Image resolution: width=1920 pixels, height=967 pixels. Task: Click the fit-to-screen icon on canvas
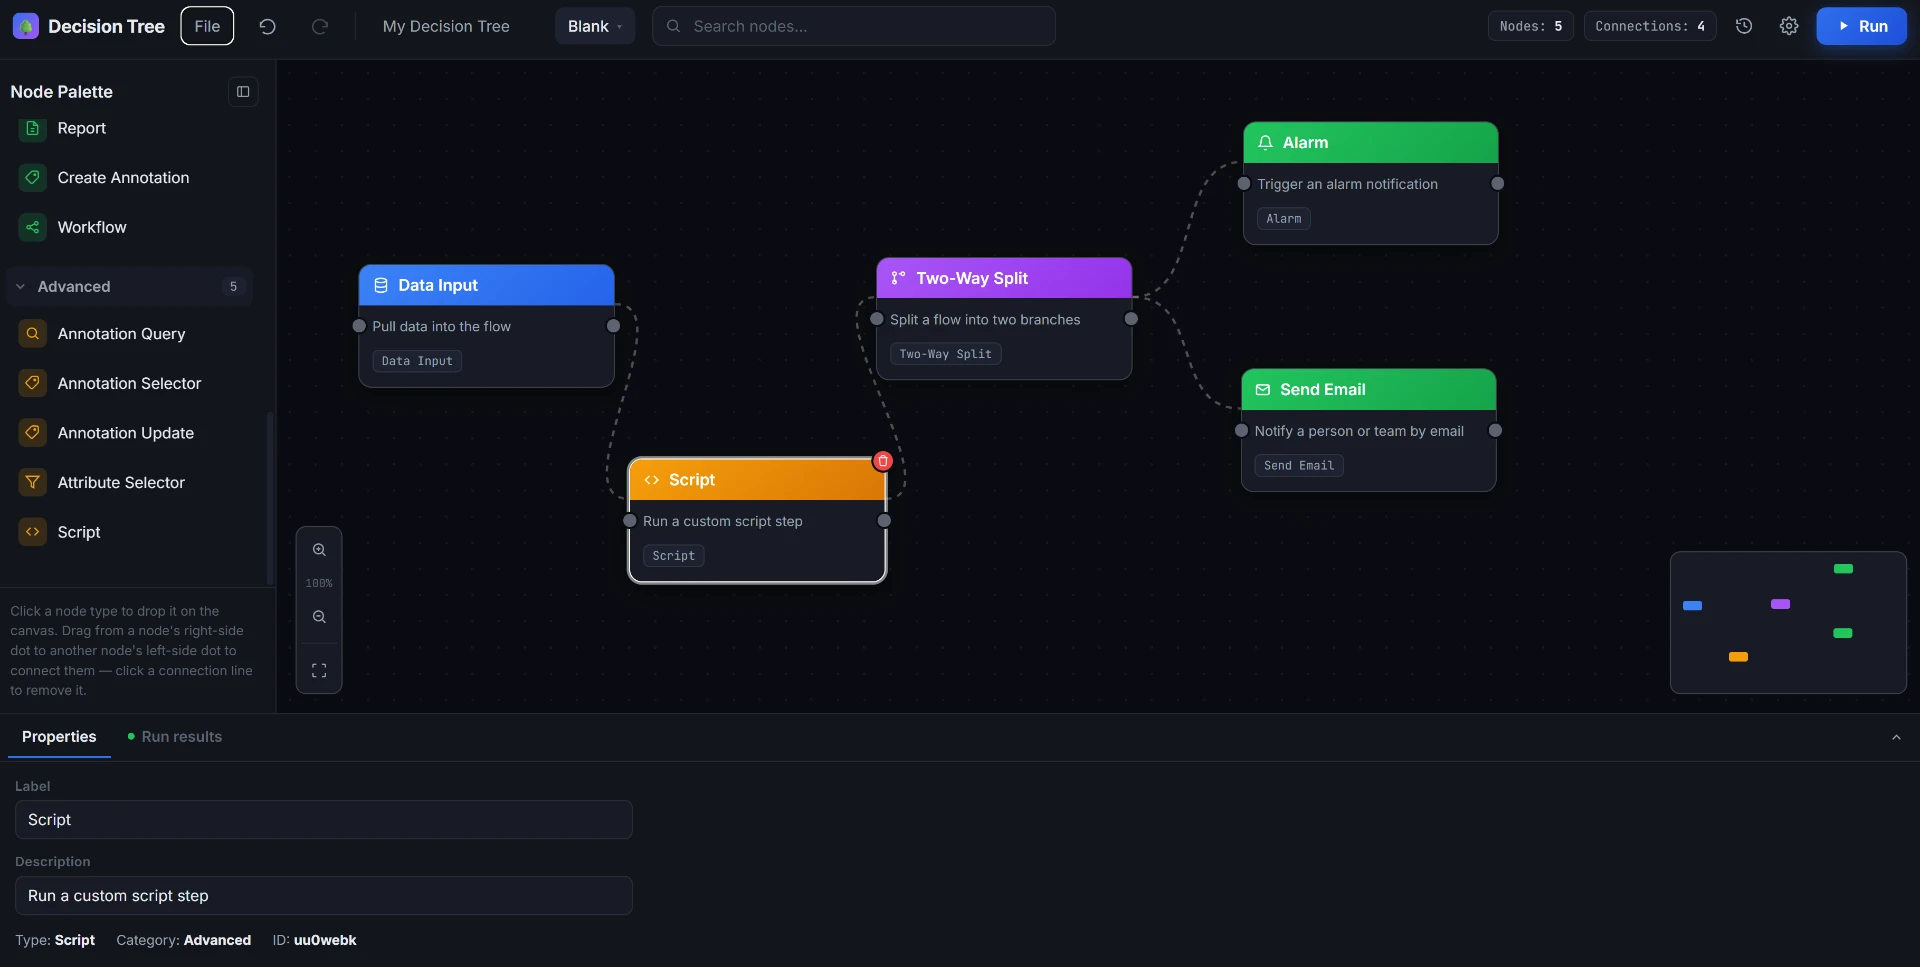tap(319, 670)
